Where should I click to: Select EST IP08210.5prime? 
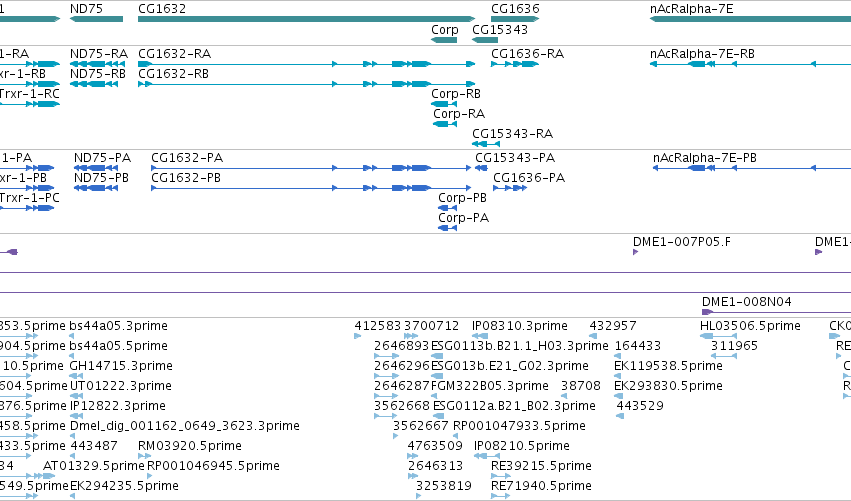(522, 447)
